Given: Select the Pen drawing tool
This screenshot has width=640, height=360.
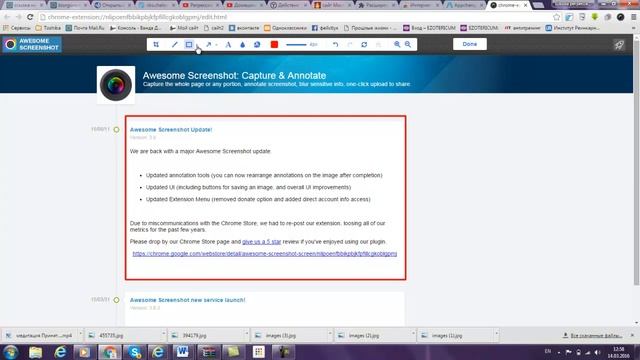Looking at the screenshot, I should 175,44.
